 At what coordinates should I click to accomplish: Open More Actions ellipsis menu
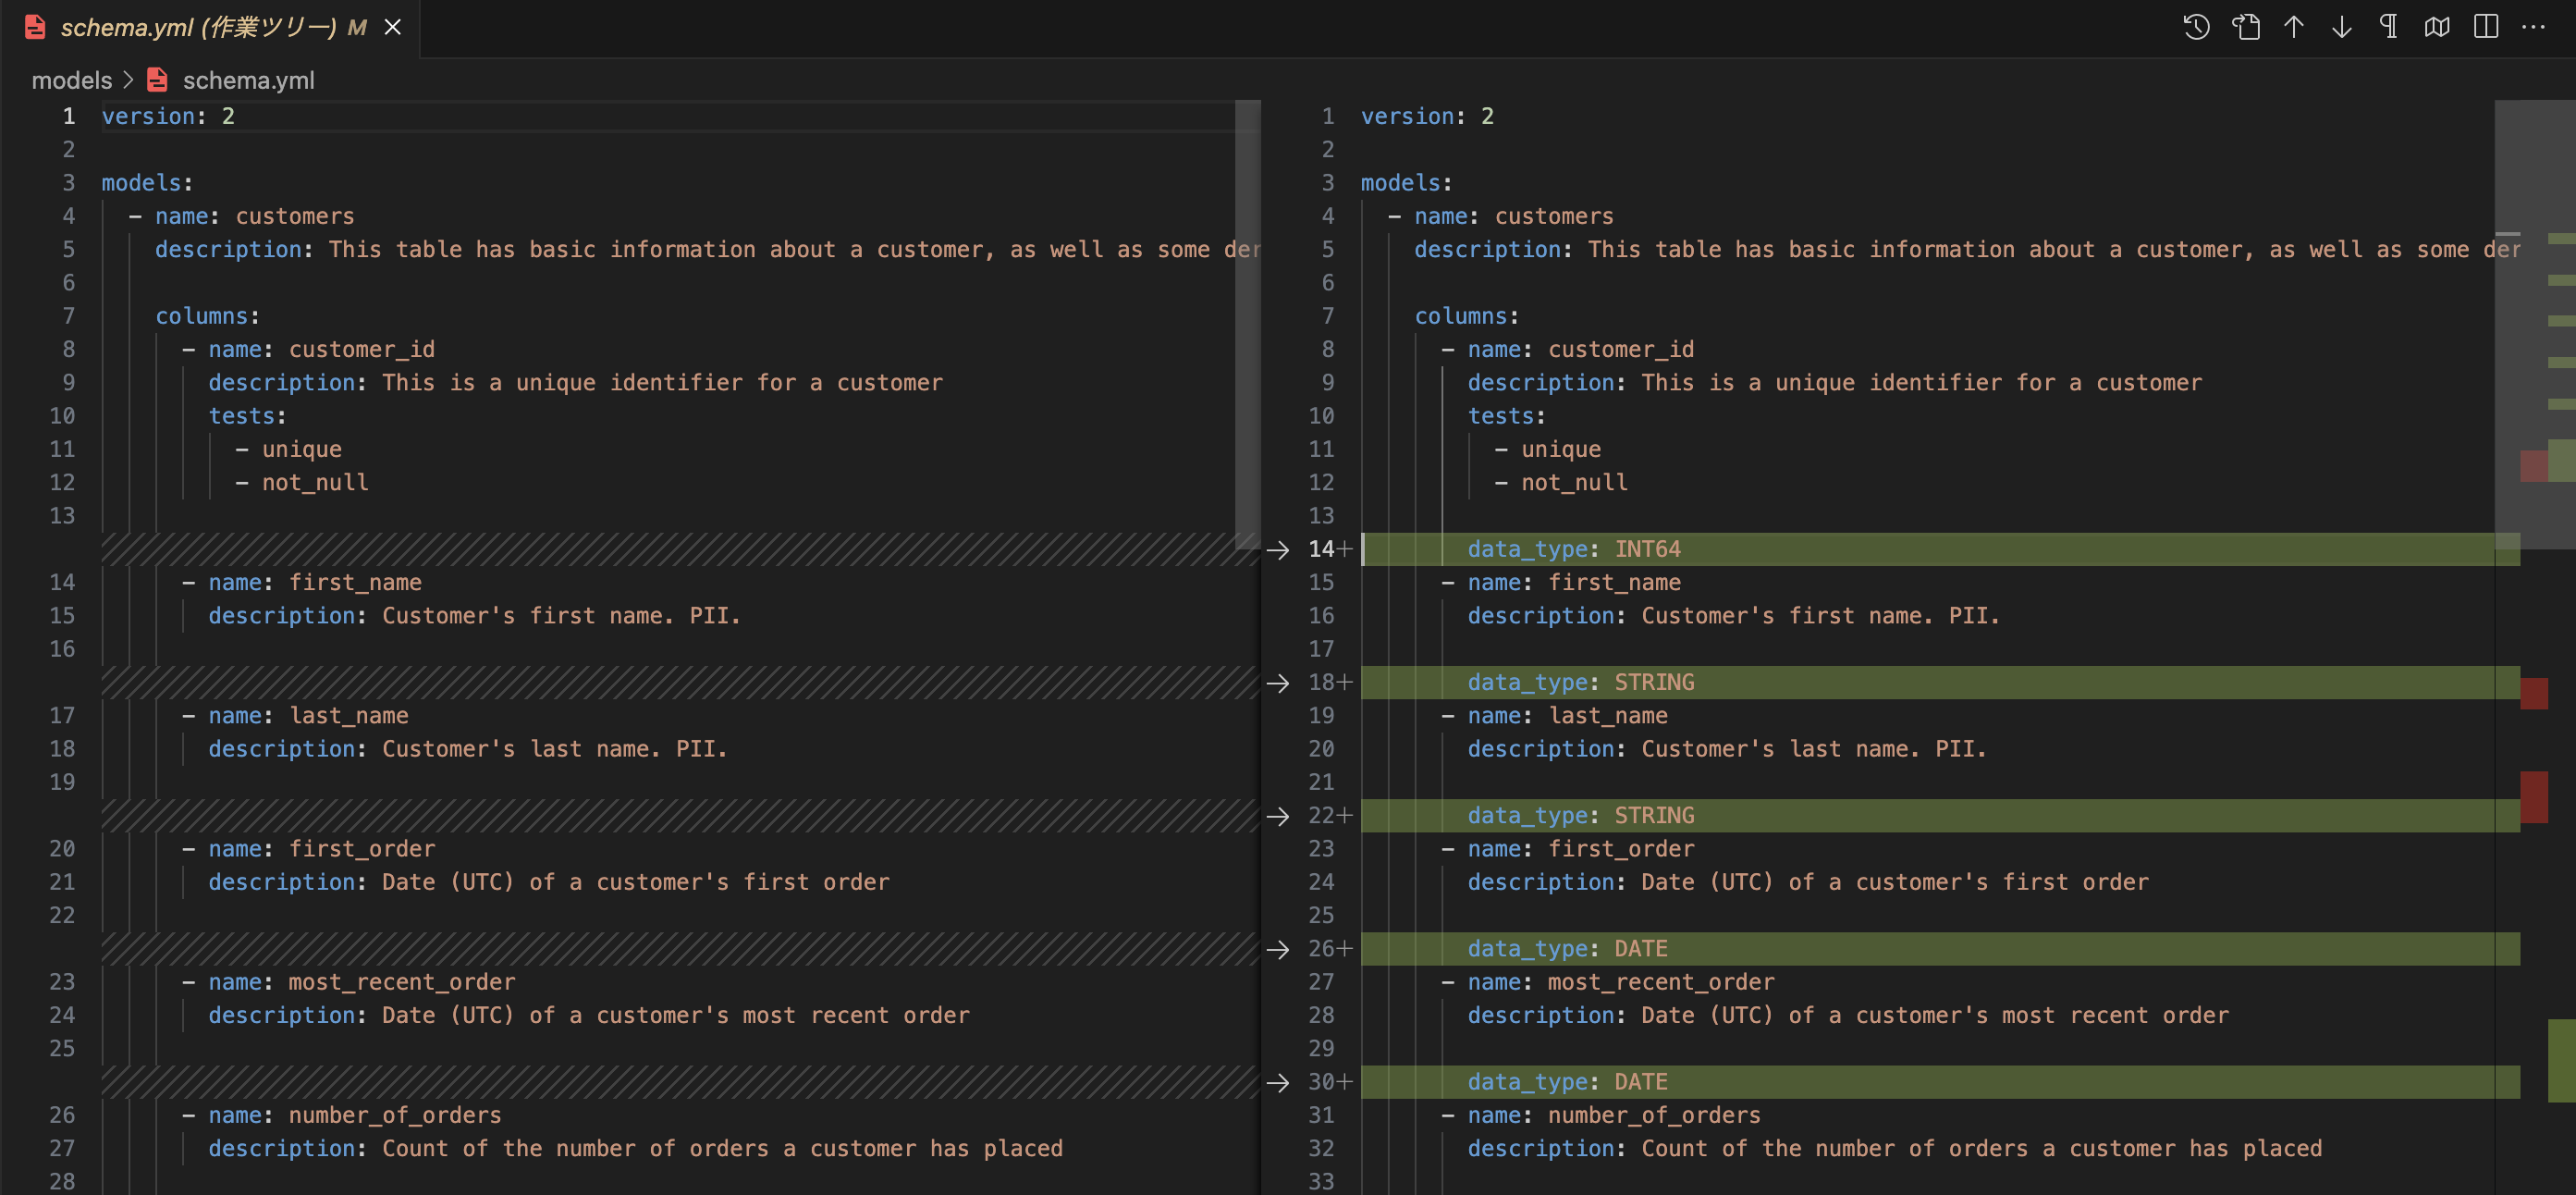[x=2533, y=27]
